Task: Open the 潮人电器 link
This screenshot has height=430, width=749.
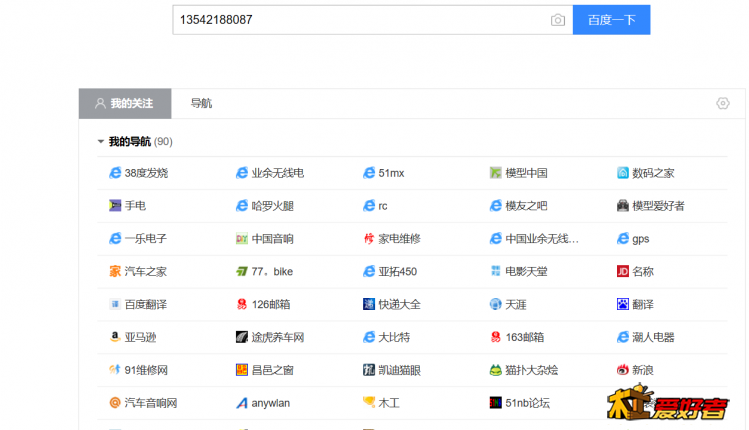Action: coord(653,337)
